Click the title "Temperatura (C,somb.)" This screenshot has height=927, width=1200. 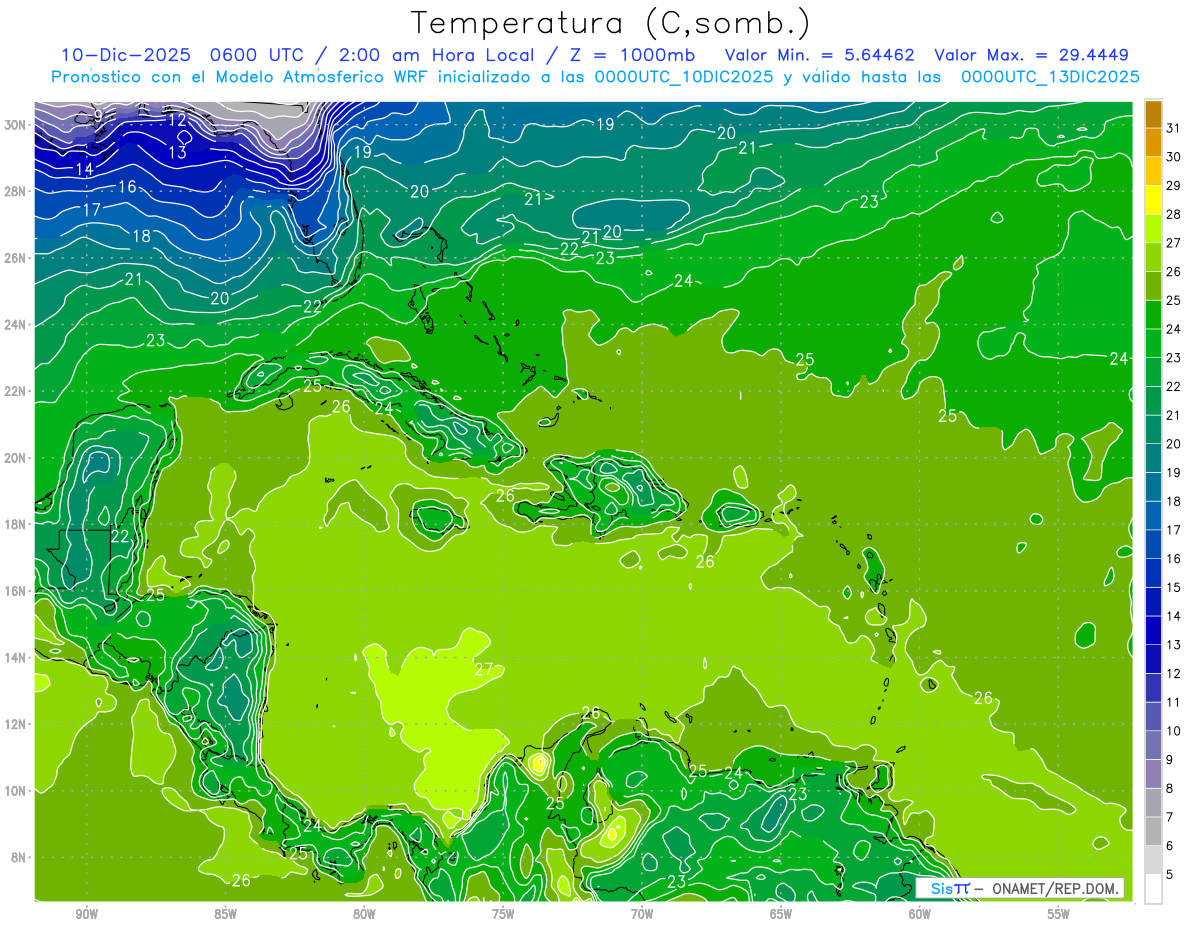pos(611,23)
